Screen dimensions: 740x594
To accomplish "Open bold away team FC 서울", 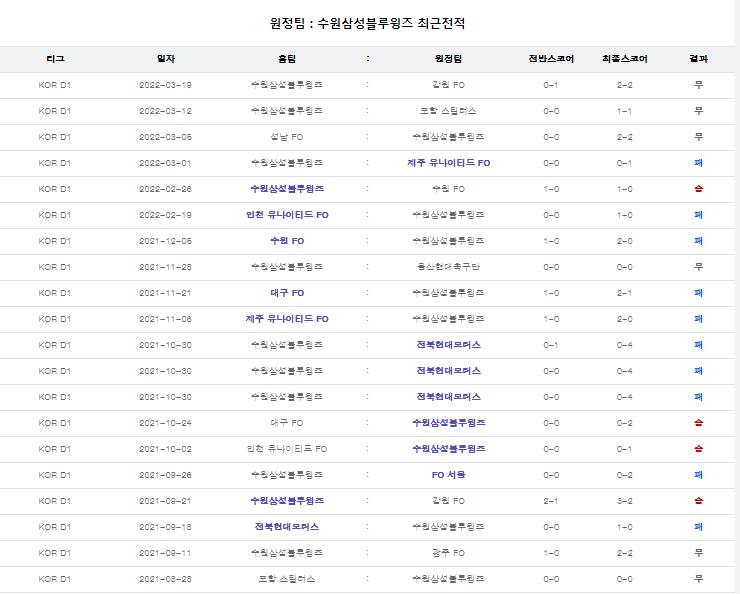I will tap(448, 475).
